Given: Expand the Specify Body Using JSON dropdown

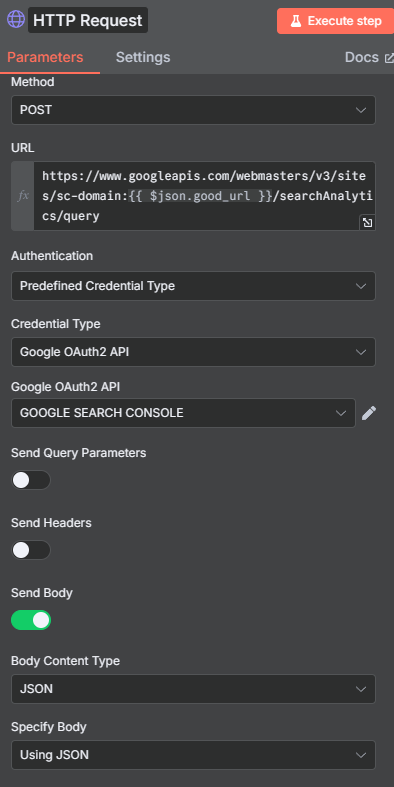Looking at the screenshot, I should pos(193,755).
